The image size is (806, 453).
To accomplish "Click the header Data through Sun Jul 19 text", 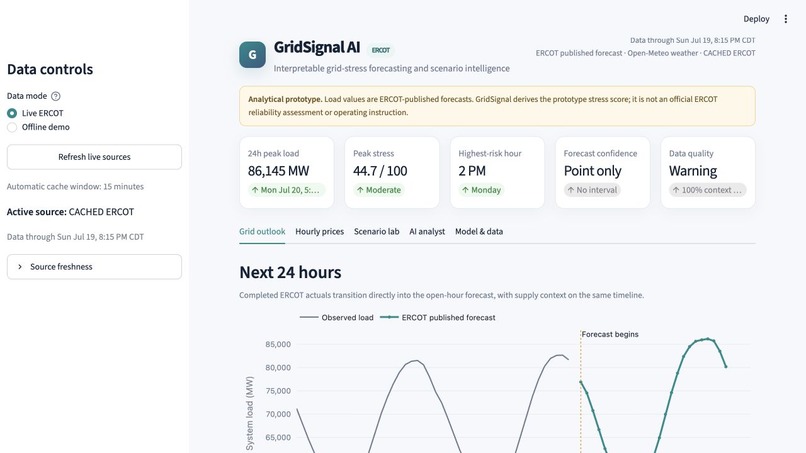I will pyautogui.click(x=692, y=40).
